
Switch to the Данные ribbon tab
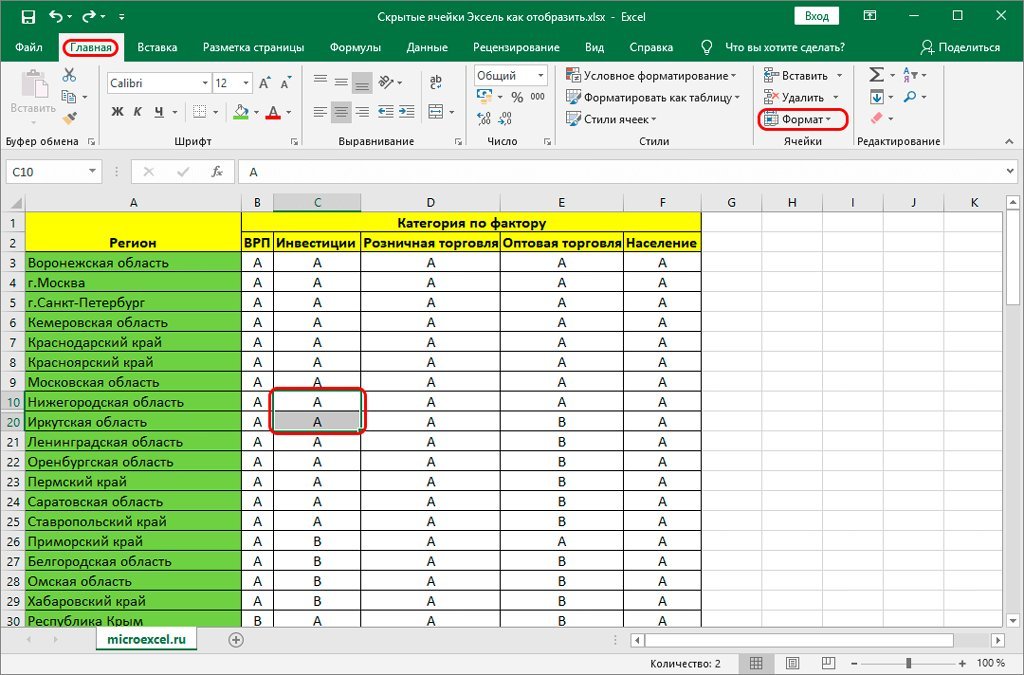(427, 47)
